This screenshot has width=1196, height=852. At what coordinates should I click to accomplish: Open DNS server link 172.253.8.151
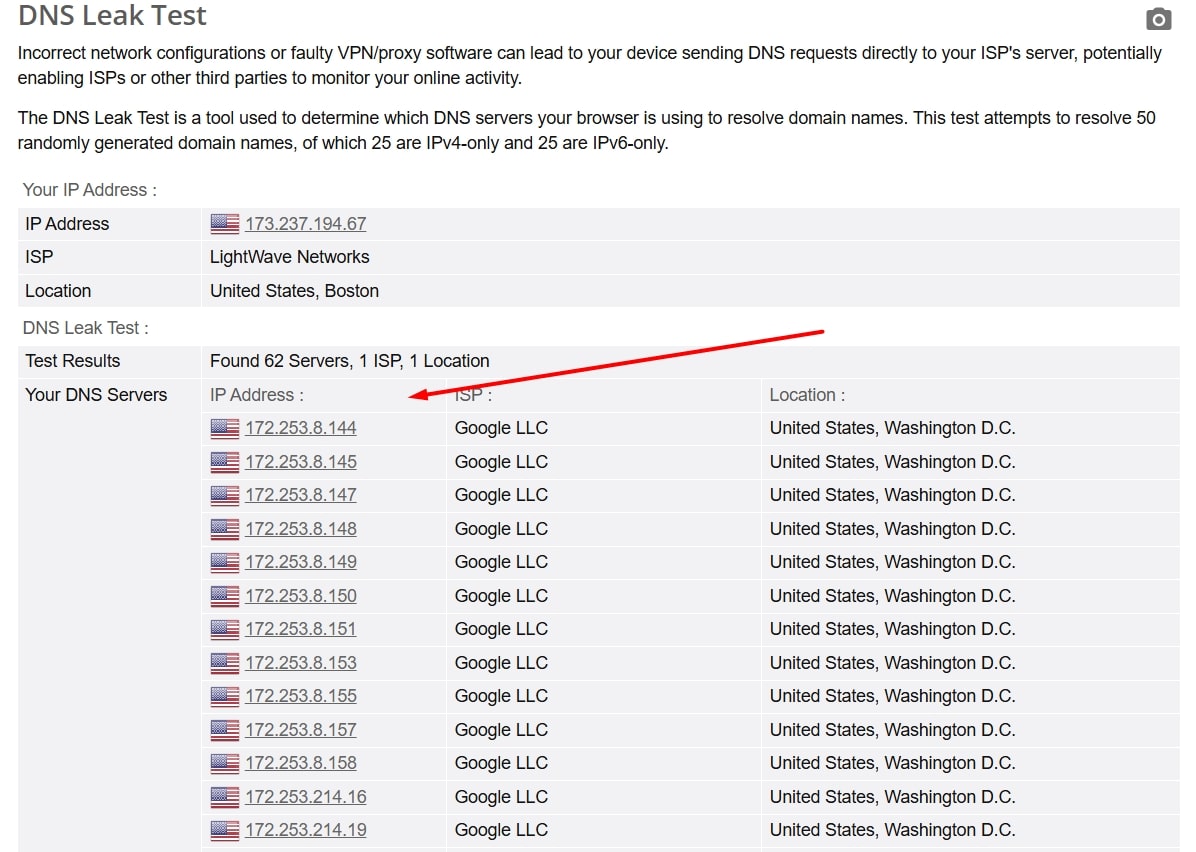pyautogui.click(x=301, y=629)
